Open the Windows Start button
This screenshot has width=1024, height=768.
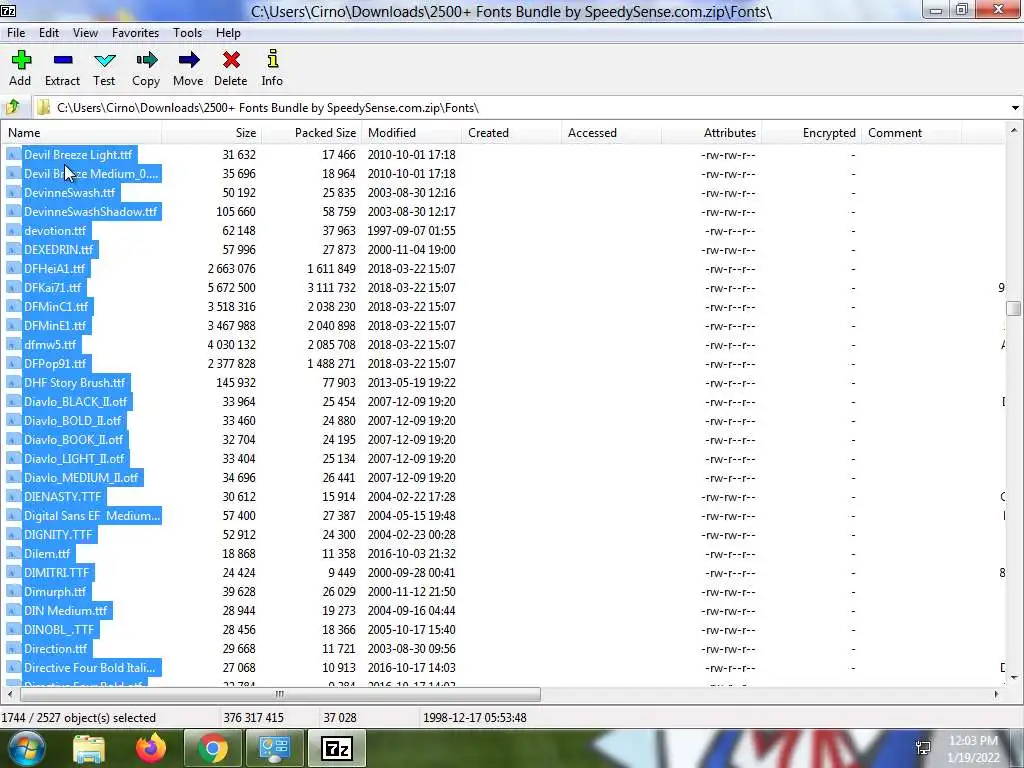[26, 748]
